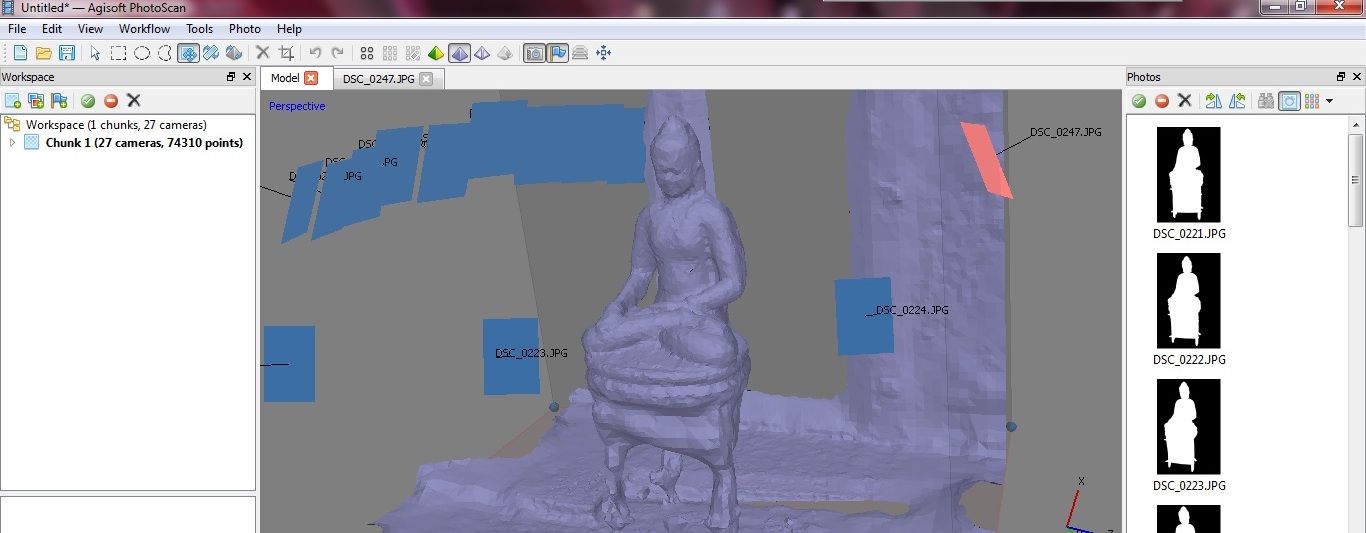The image size is (1366, 533).
Task: Toggle Show Masks in Photos pane
Action: (1290, 101)
